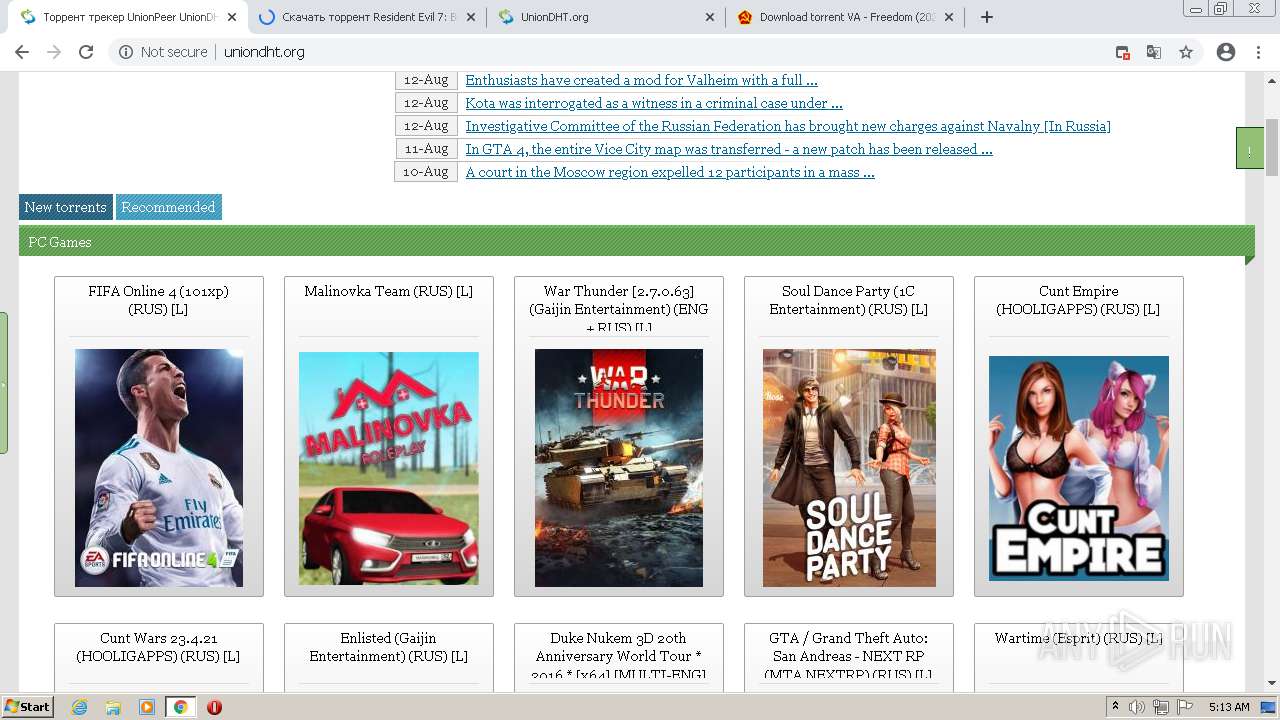The height and width of the screenshot is (720, 1280).
Task: Click the War Thunder tank cover image
Action: pos(619,468)
